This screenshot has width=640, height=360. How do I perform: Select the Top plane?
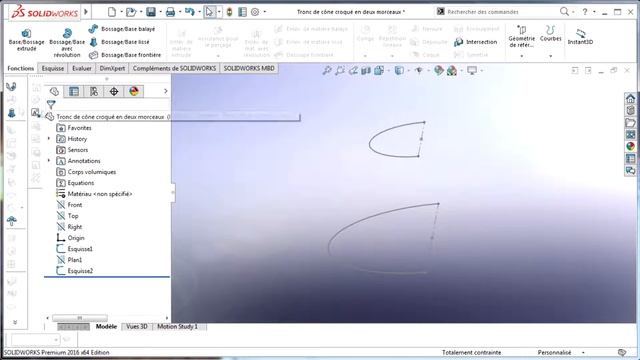click(x=73, y=216)
